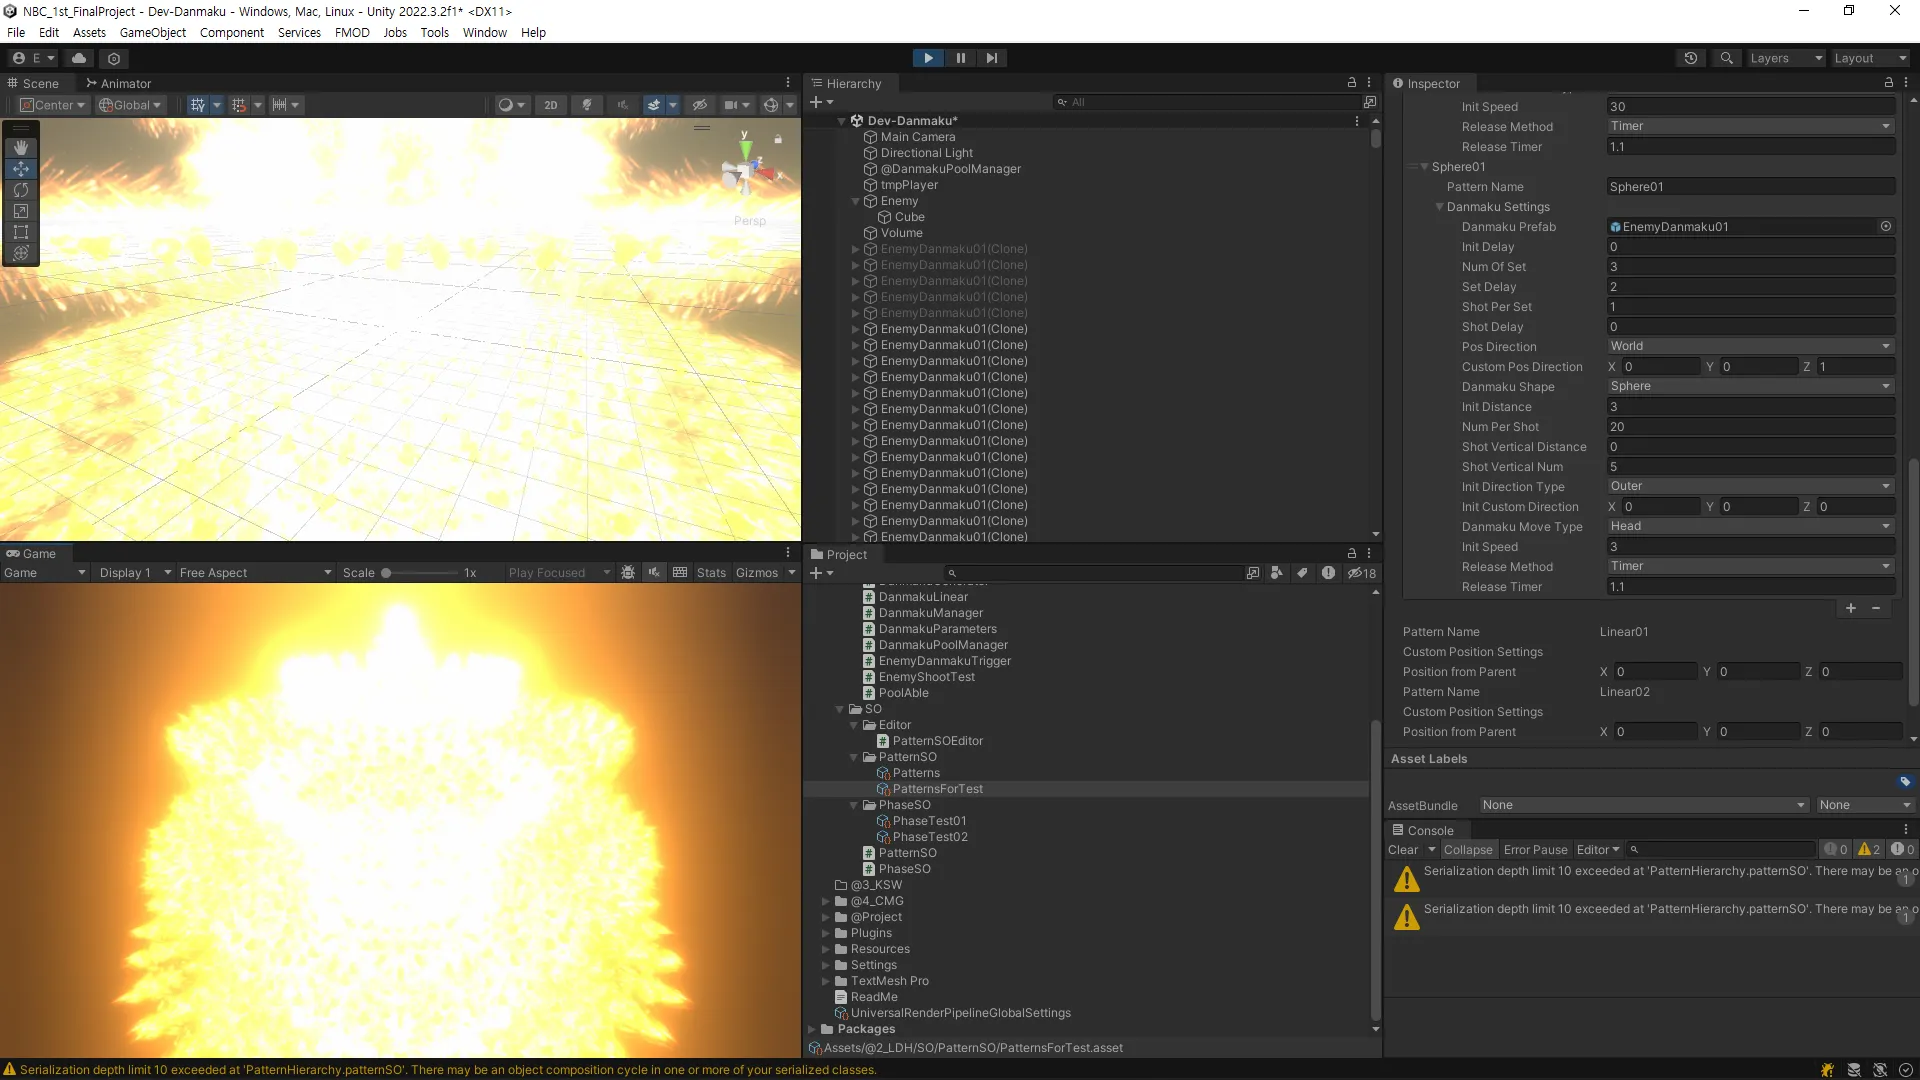Viewport: 1920px width, 1080px height.
Task: Click the global Search magnifier icon
Action: tap(1726, 58)
